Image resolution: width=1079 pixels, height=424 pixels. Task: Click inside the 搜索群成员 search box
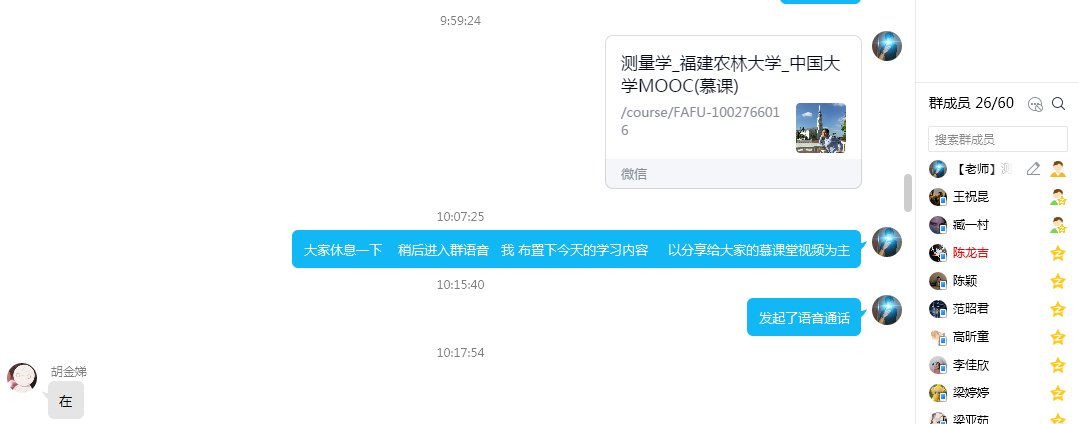pyautogui.click(x=997, y=139)
